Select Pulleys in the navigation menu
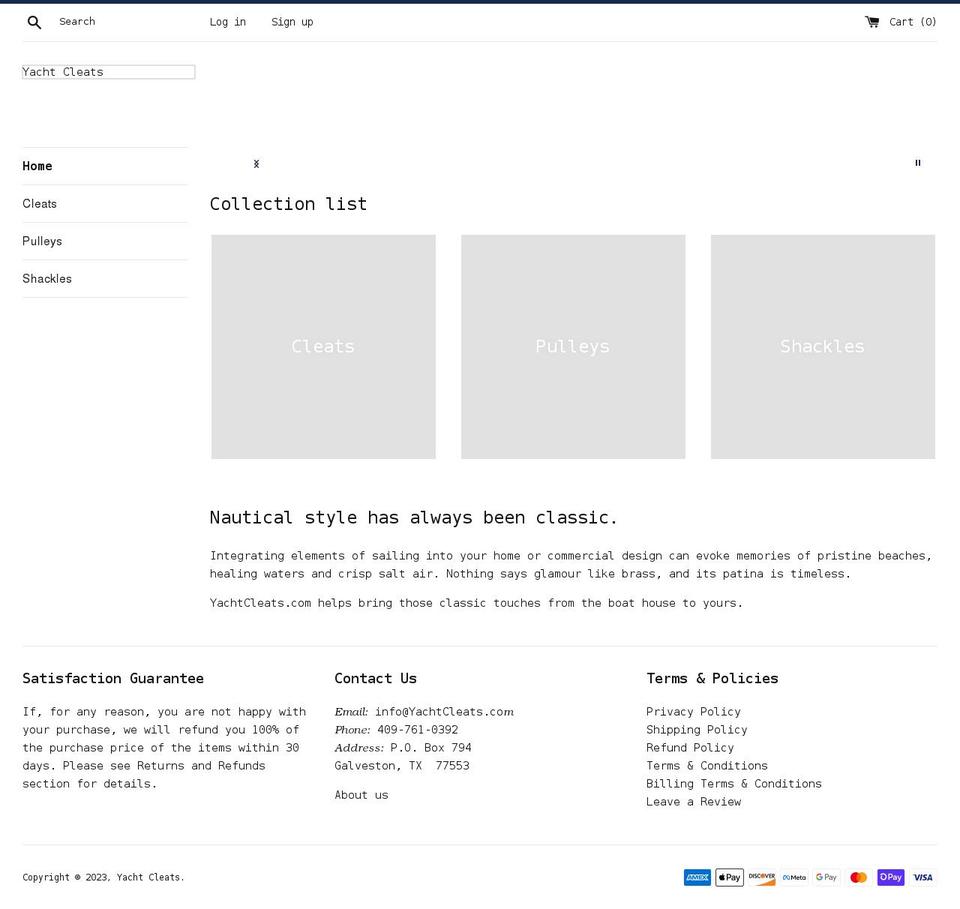 [x=42, y=241]
